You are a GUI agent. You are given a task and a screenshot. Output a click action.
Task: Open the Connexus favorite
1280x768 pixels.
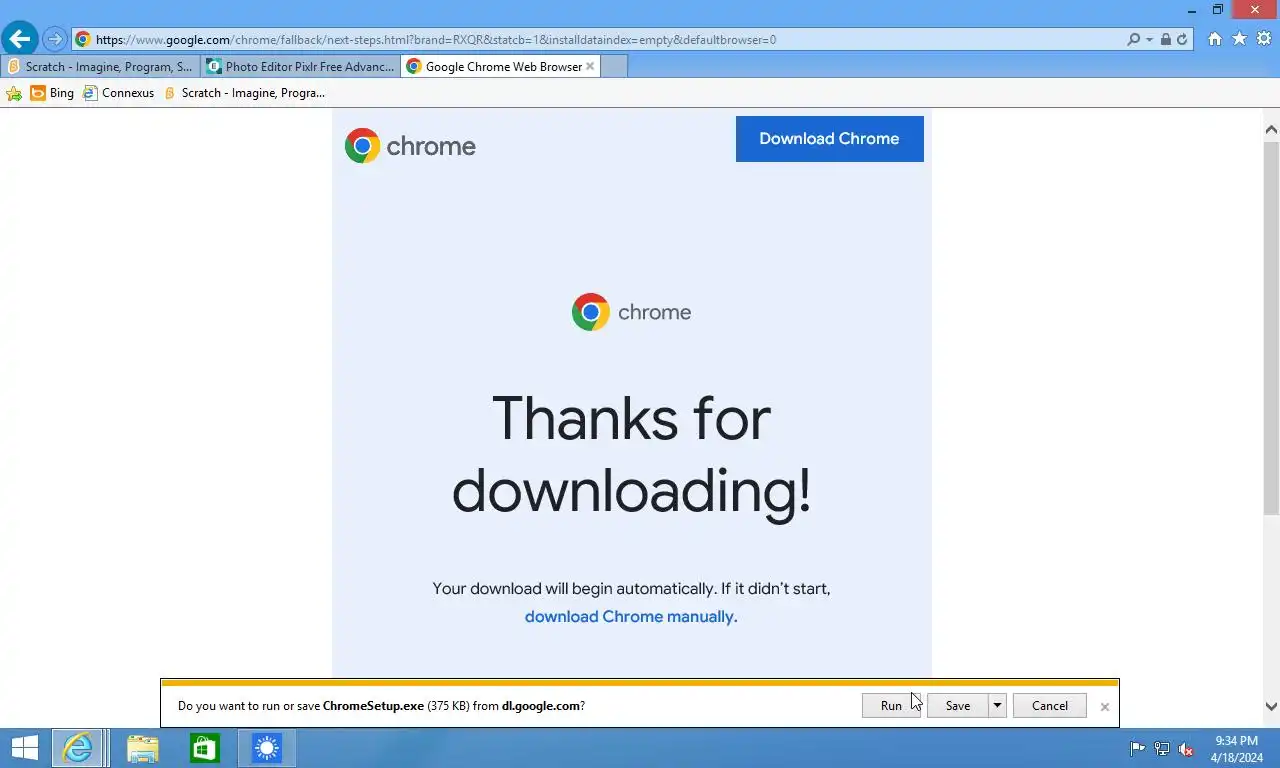pos(119,93)
